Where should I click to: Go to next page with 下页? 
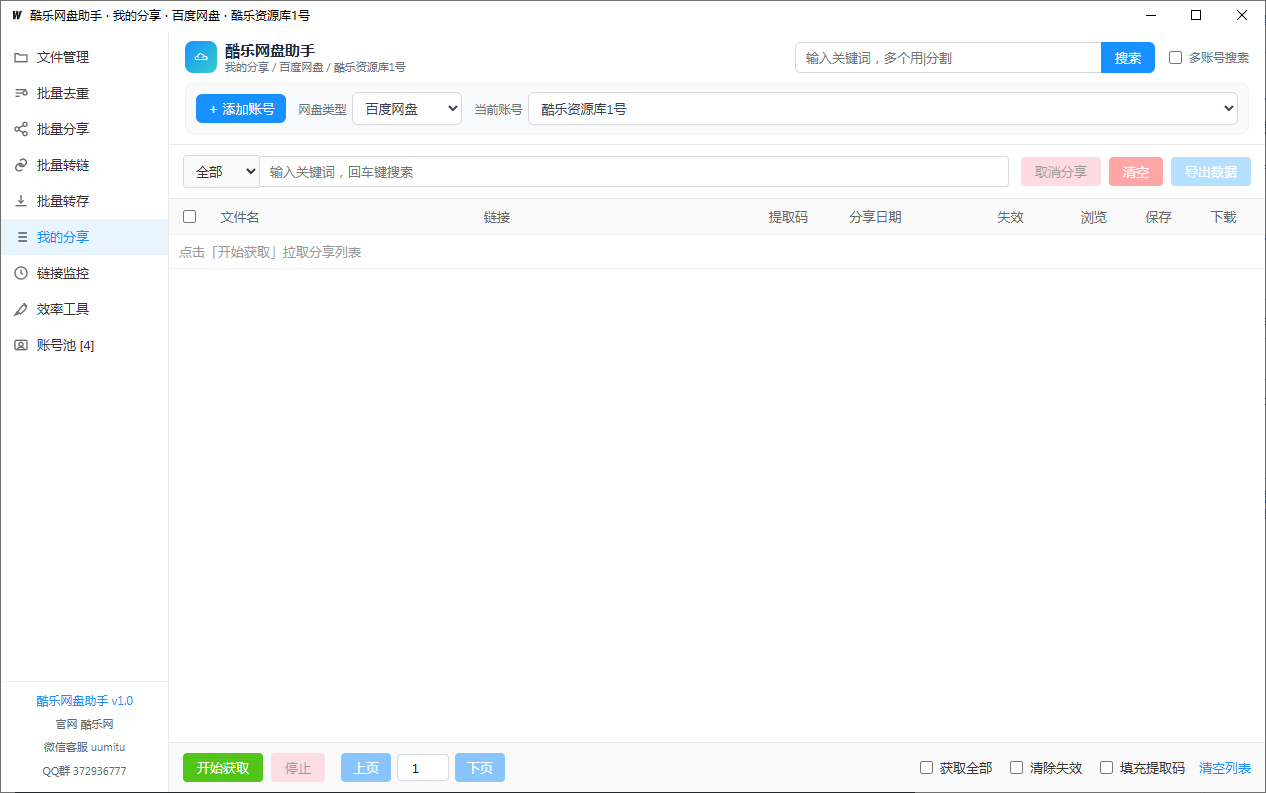click(x=480, y=768)
